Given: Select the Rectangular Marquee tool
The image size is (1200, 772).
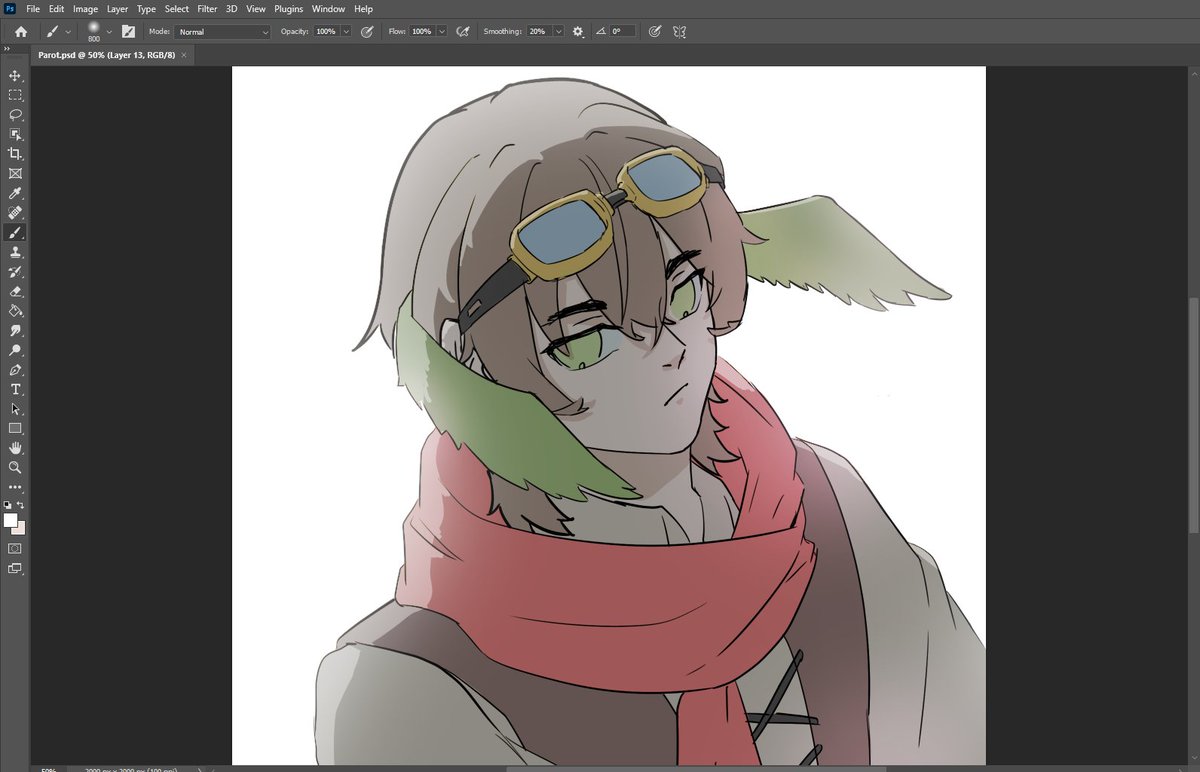Looking at the screenshot, I should [15, 95].
